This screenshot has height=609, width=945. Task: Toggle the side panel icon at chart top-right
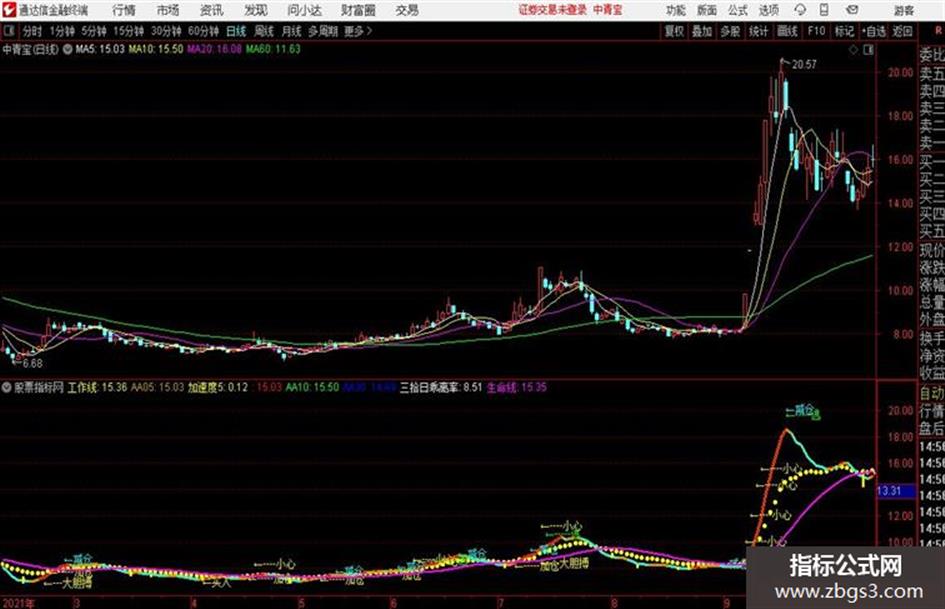point(868,50)
